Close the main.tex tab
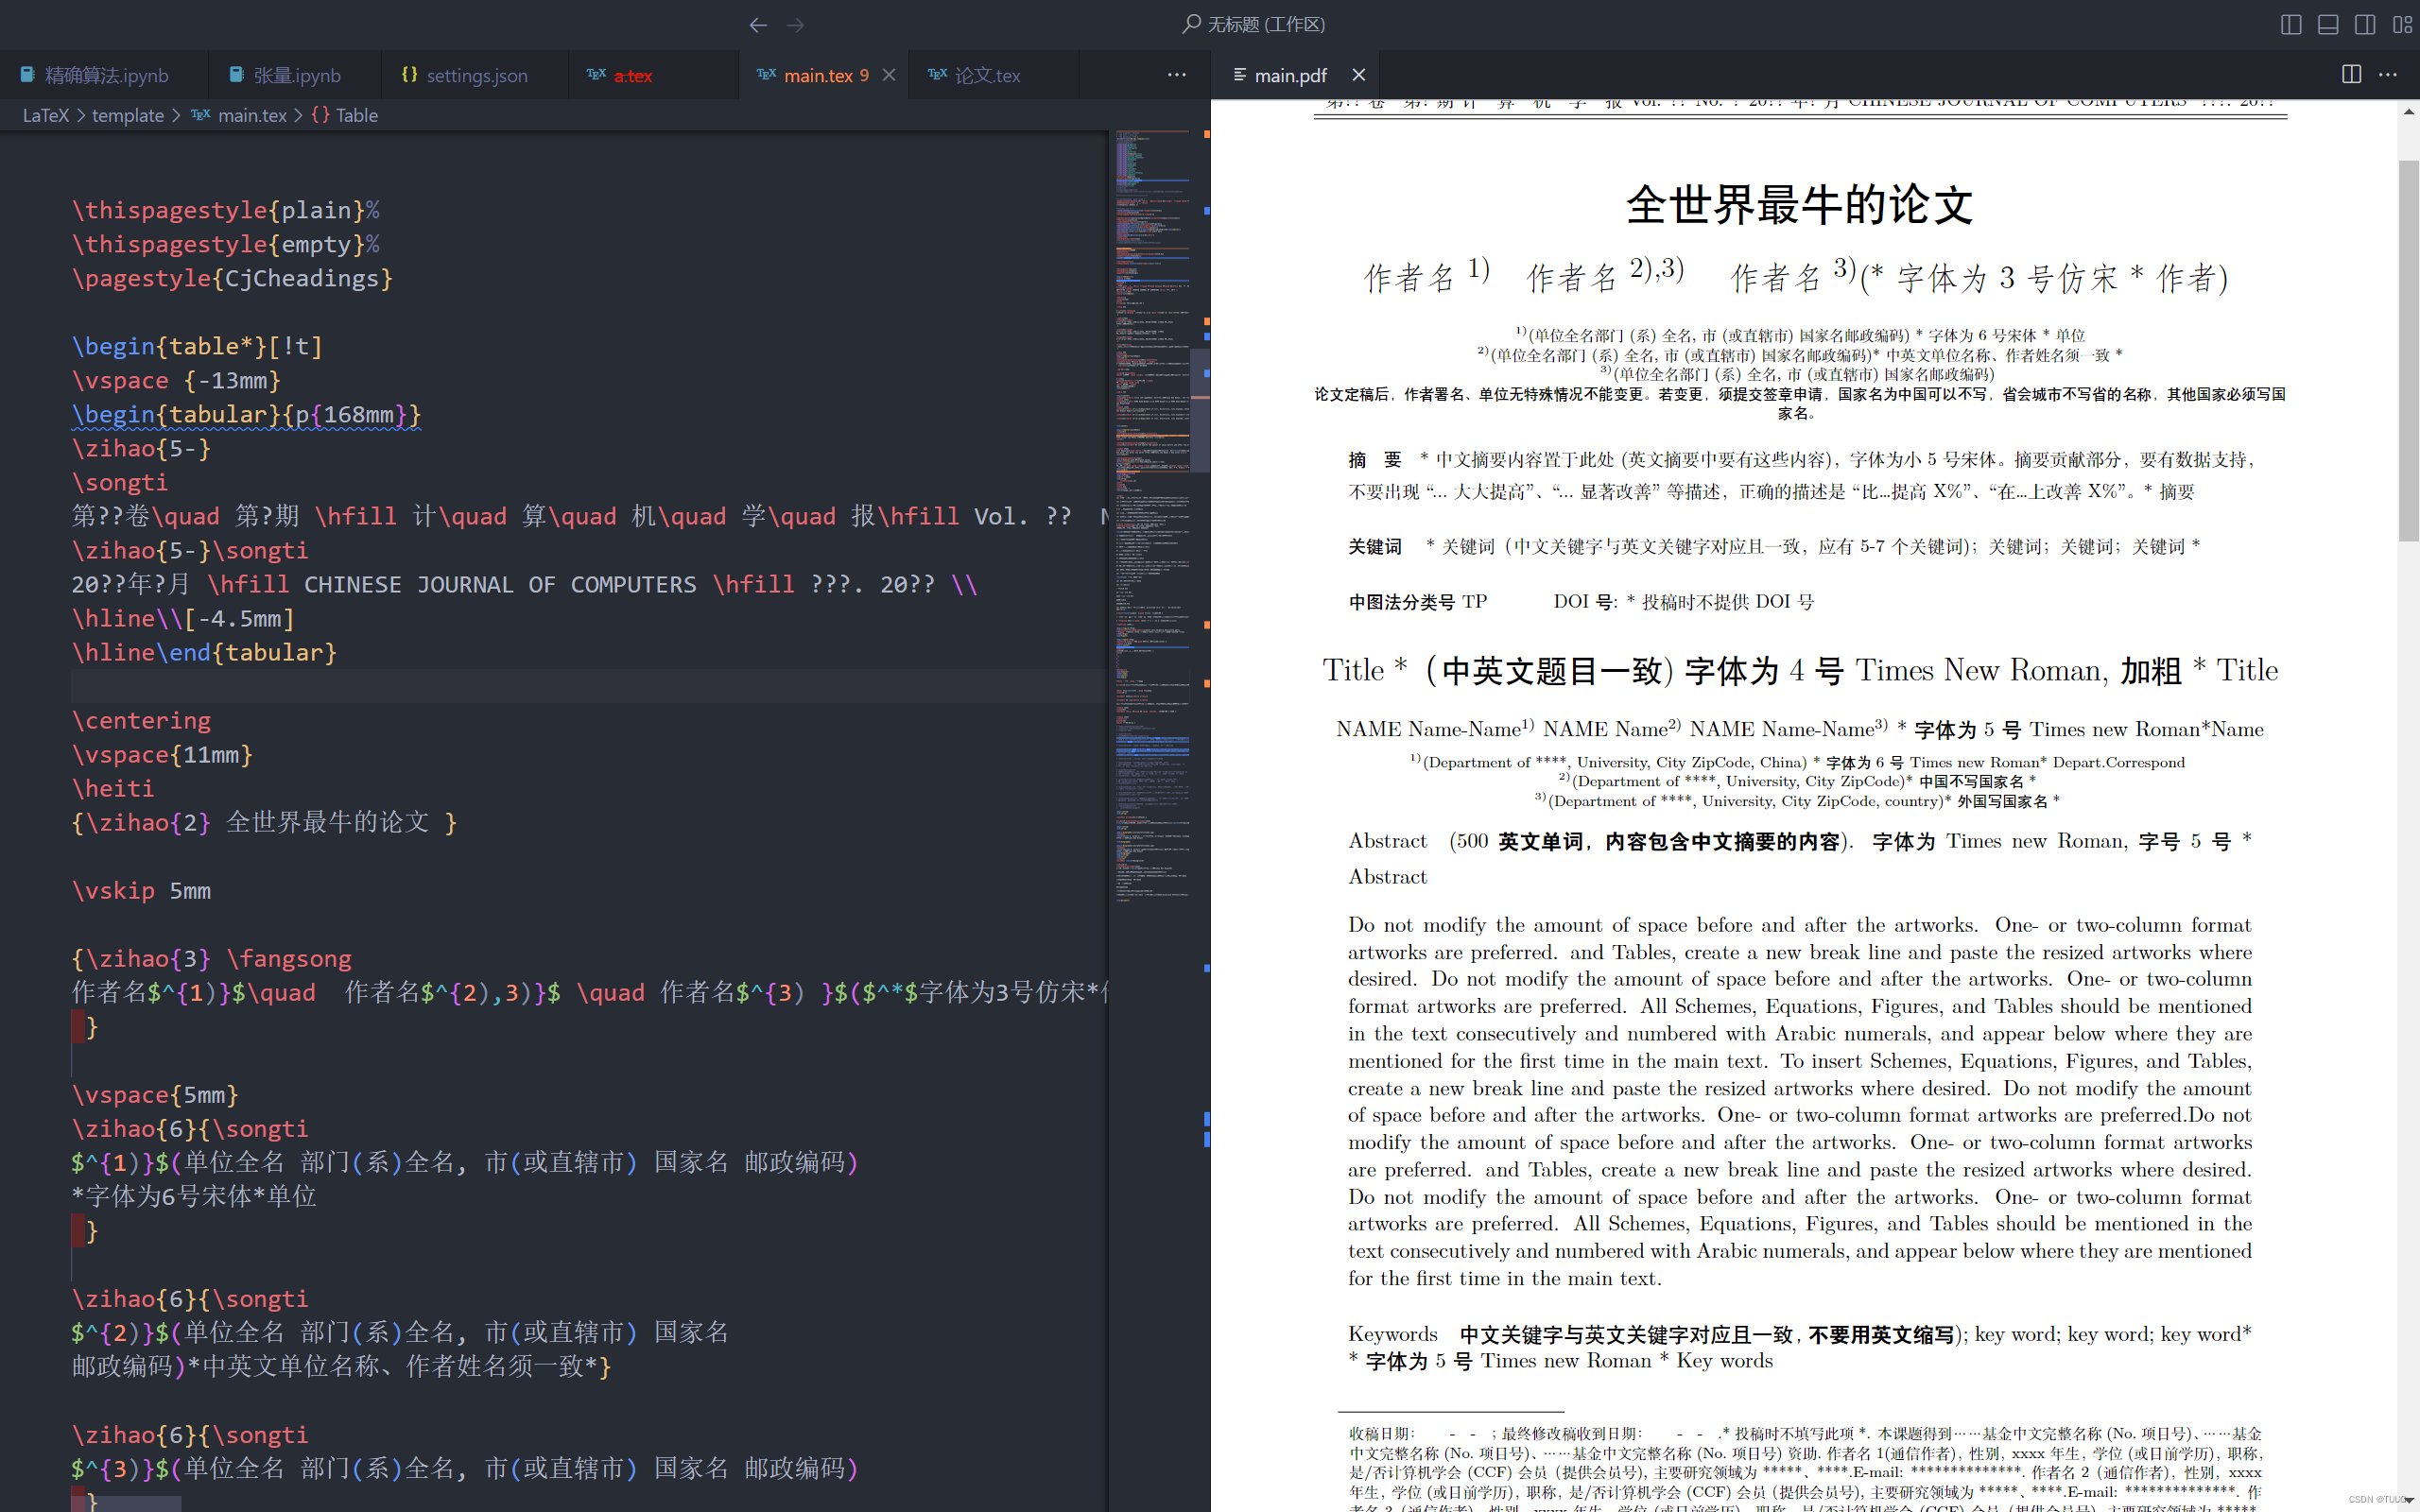Viewport: 2420px width, 1512px height. [889, 75]
